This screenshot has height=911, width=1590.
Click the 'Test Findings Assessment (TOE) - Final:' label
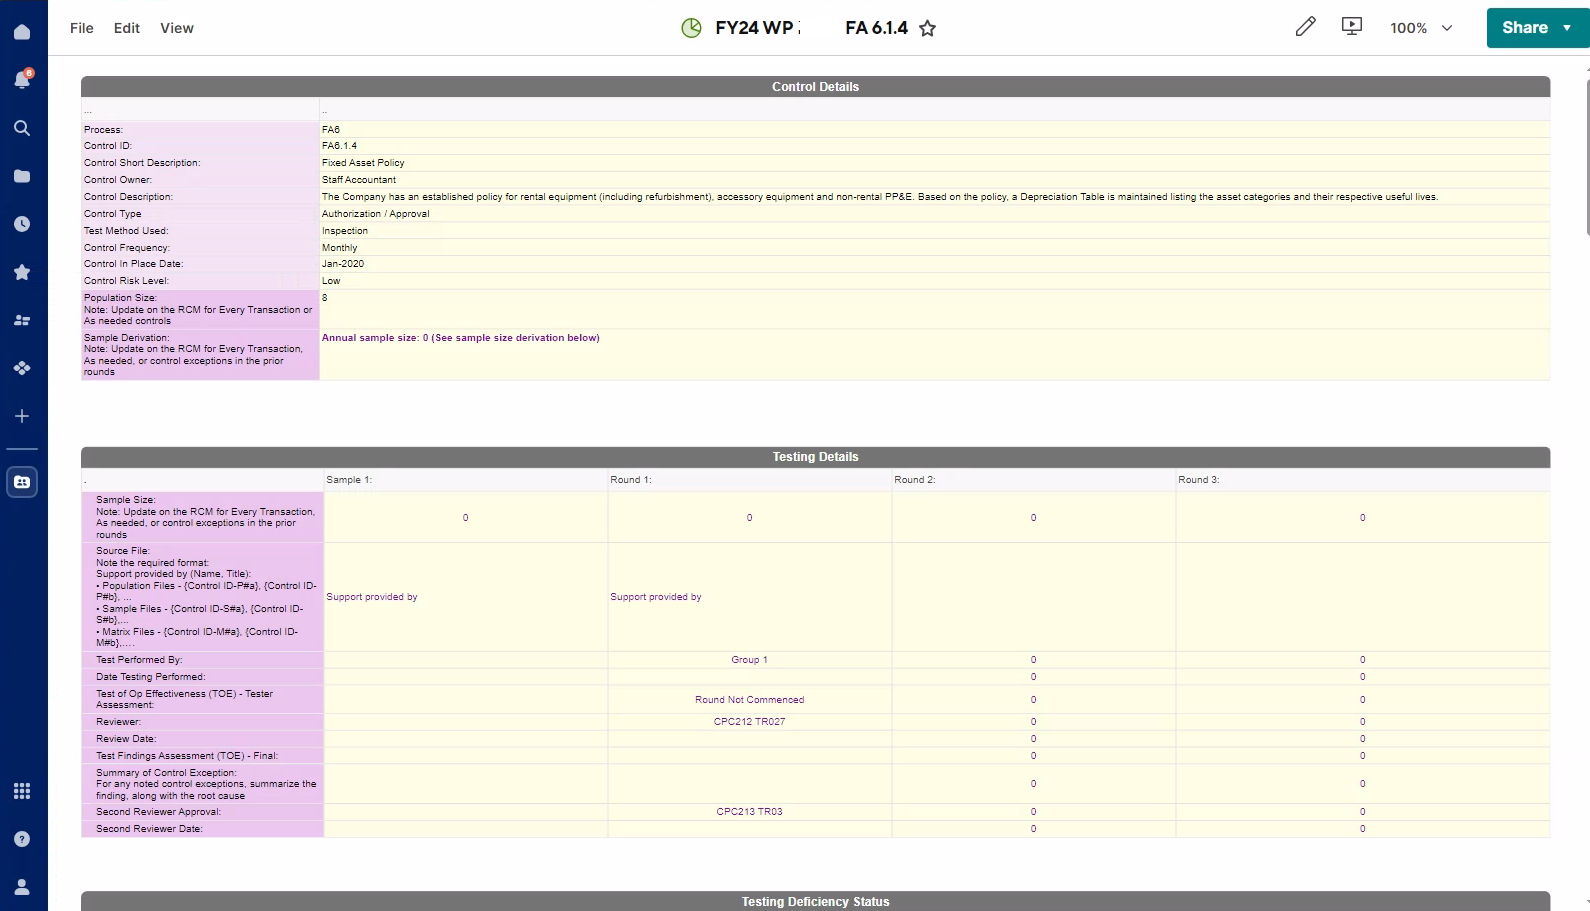(x=187, y=756)
